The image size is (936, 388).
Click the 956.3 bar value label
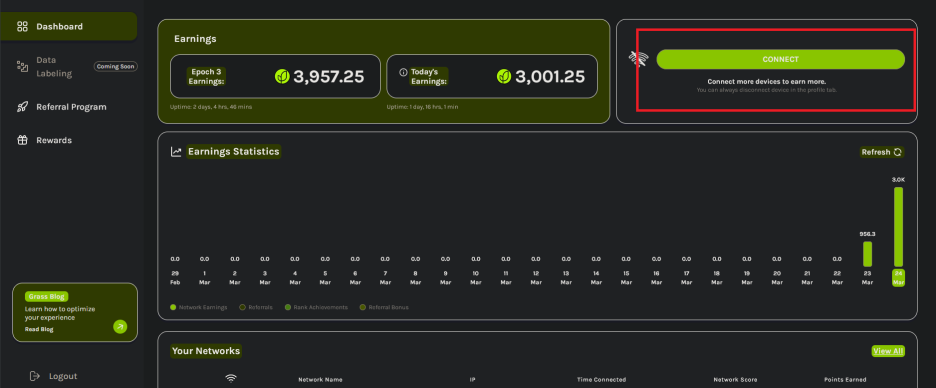click(867, 234)
